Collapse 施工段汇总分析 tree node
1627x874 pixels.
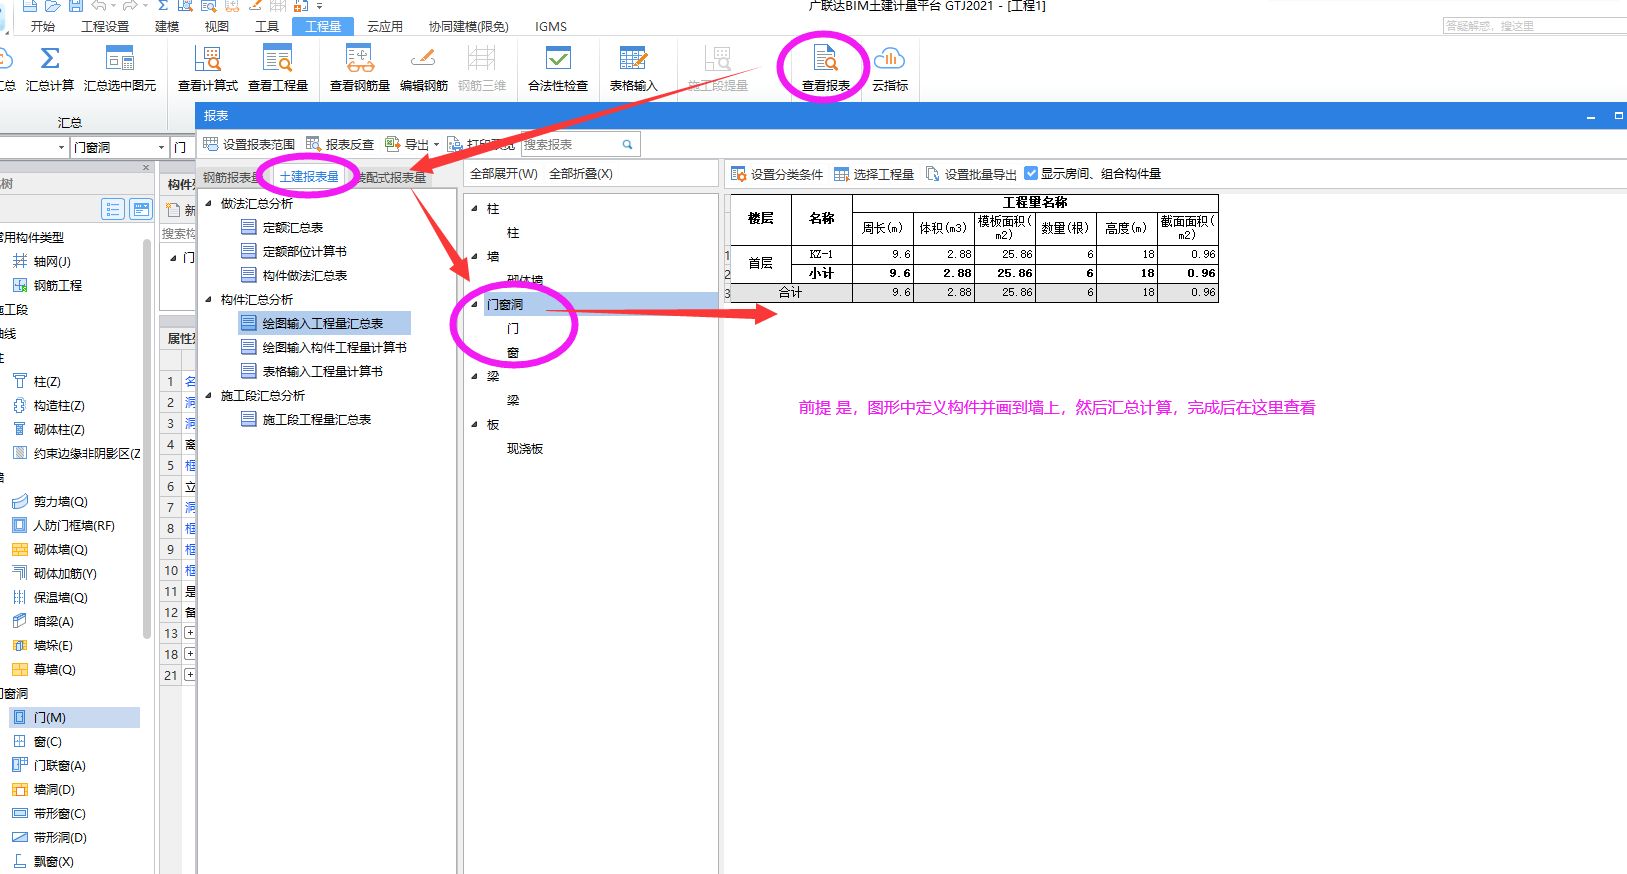click(x=209, y=395)
